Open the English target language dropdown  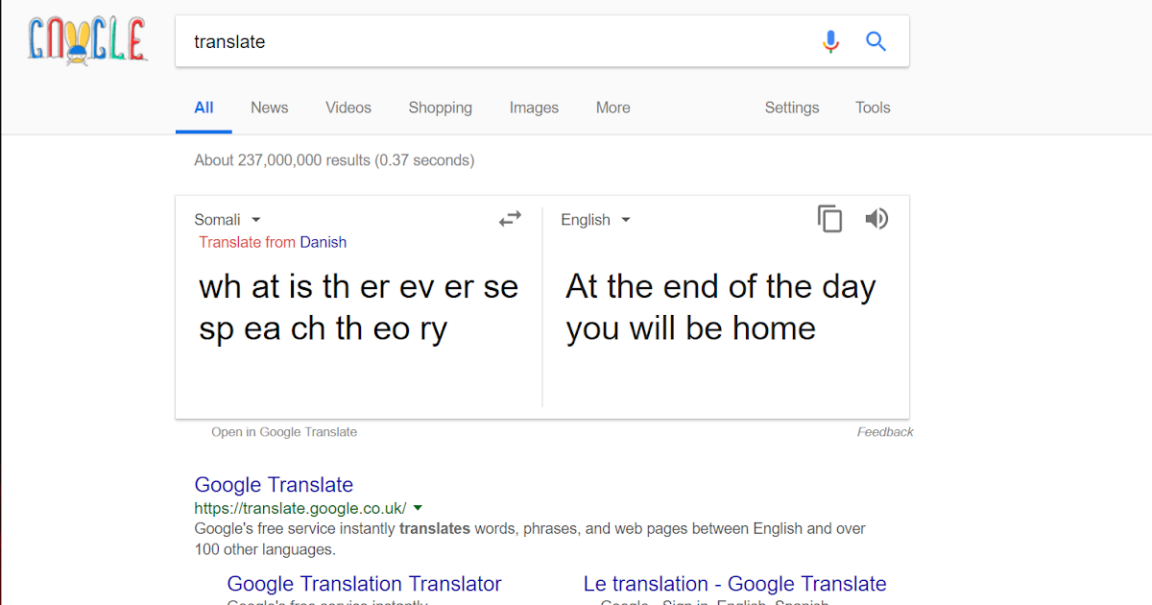594,219
